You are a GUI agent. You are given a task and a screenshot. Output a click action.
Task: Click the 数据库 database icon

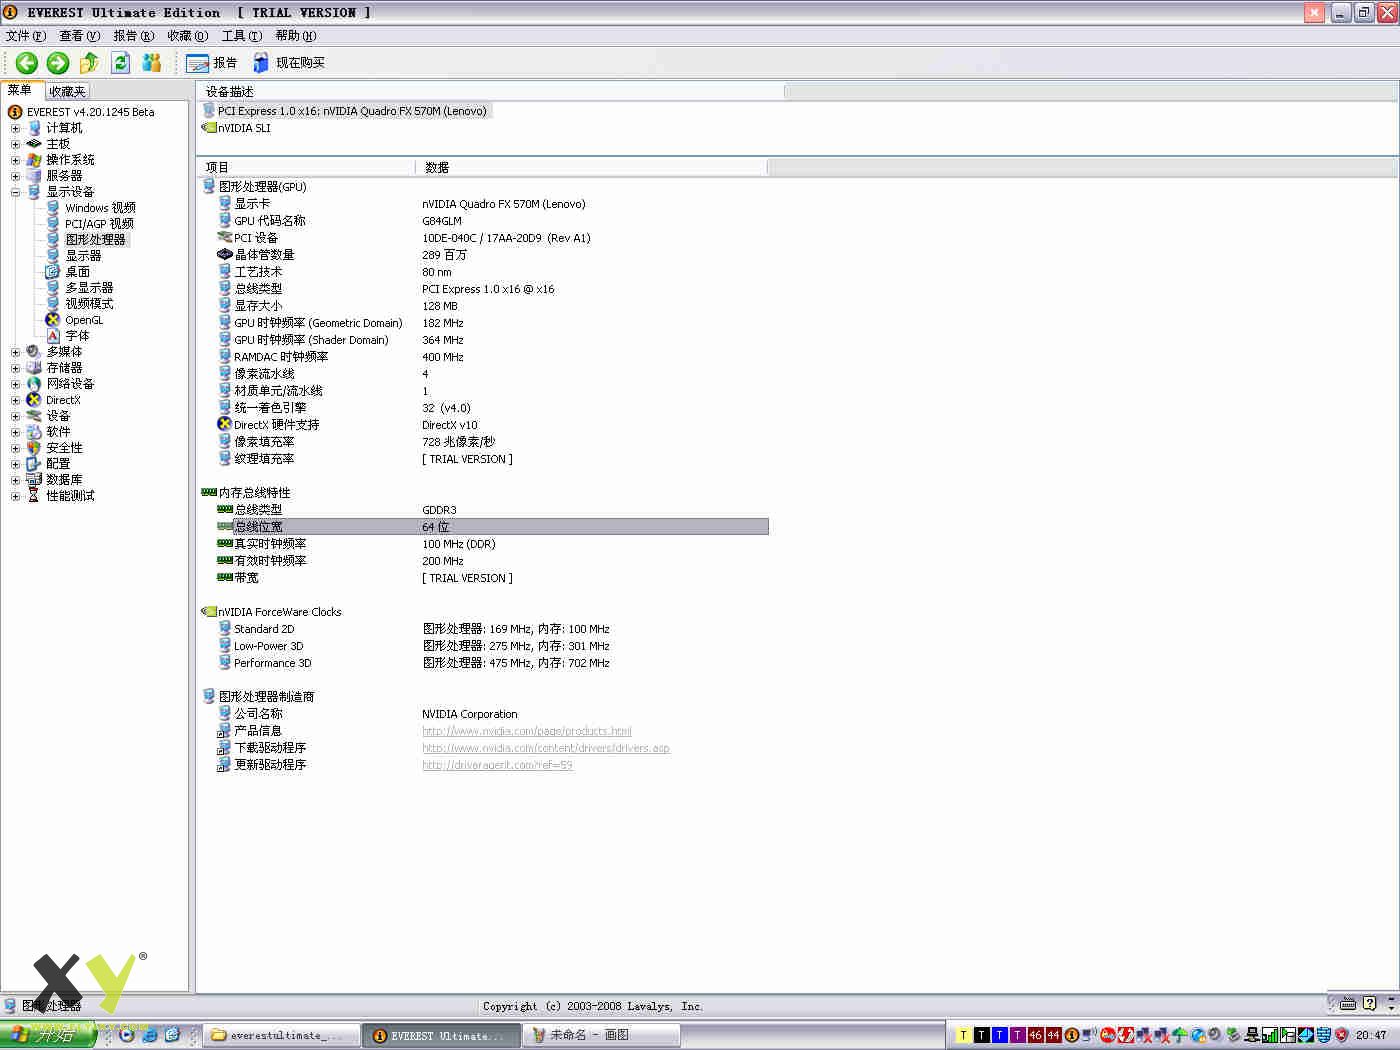34,480
